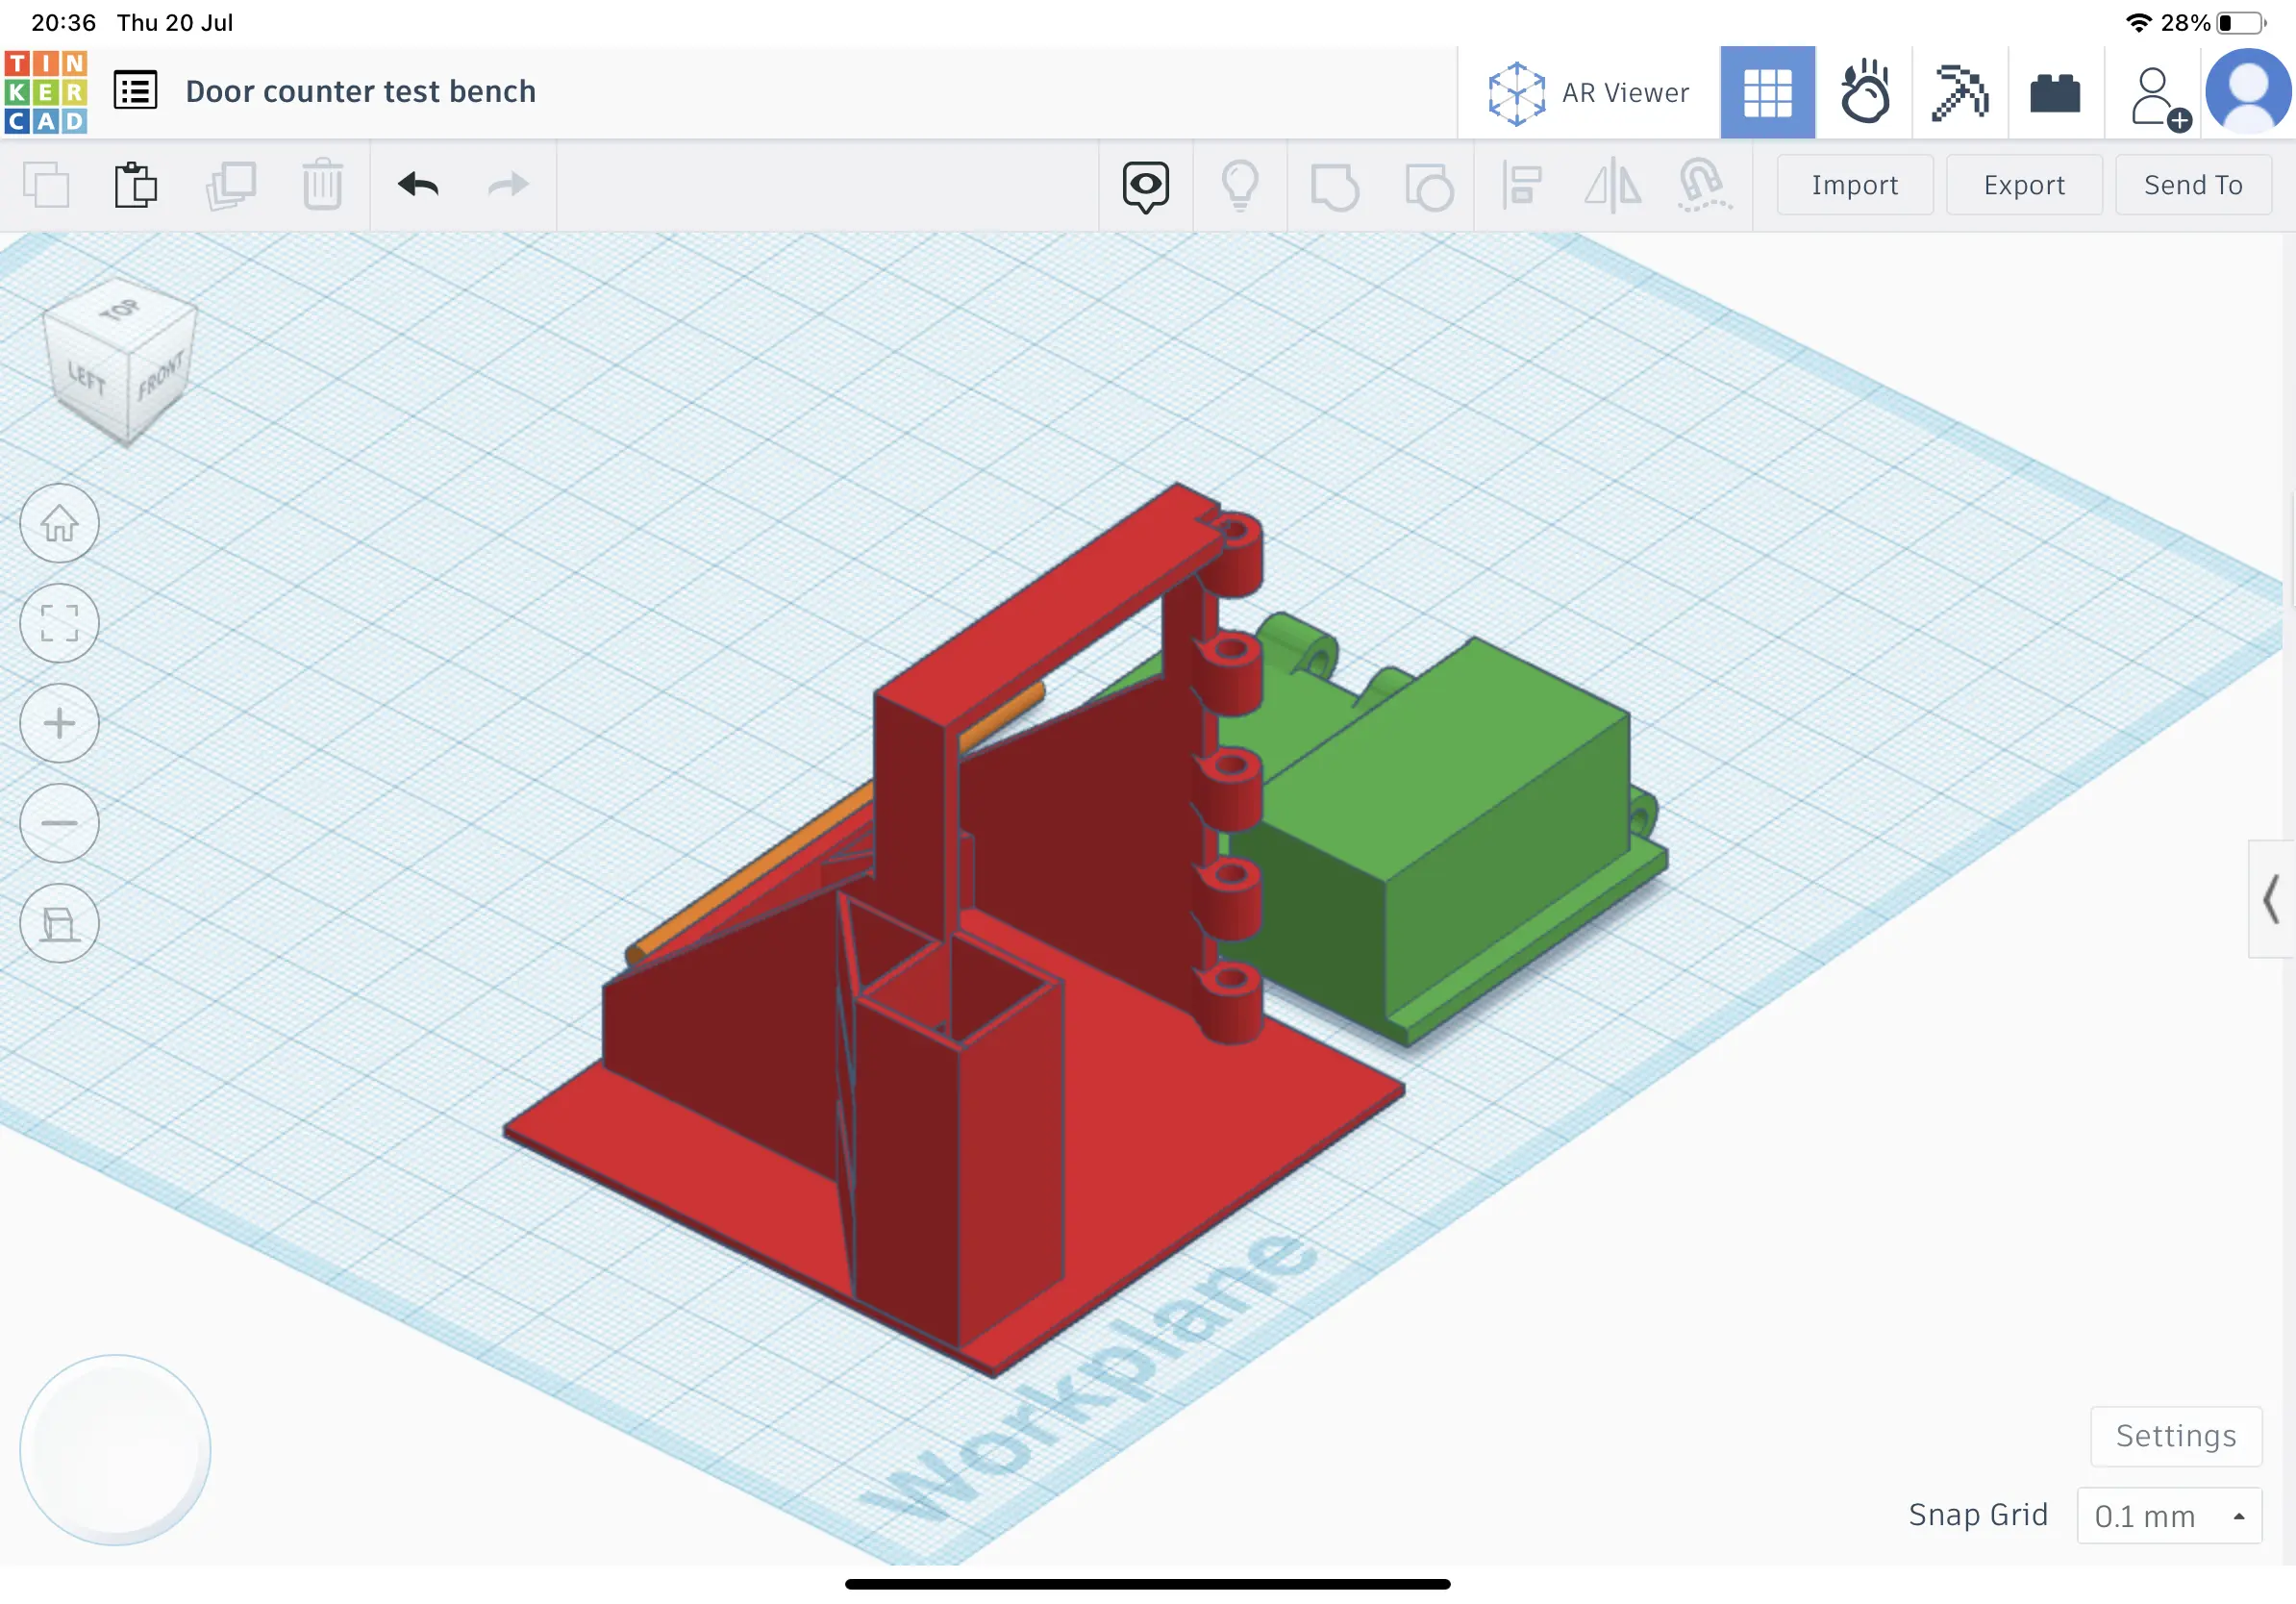Select the Delete (trash) icon

(322, 185)
